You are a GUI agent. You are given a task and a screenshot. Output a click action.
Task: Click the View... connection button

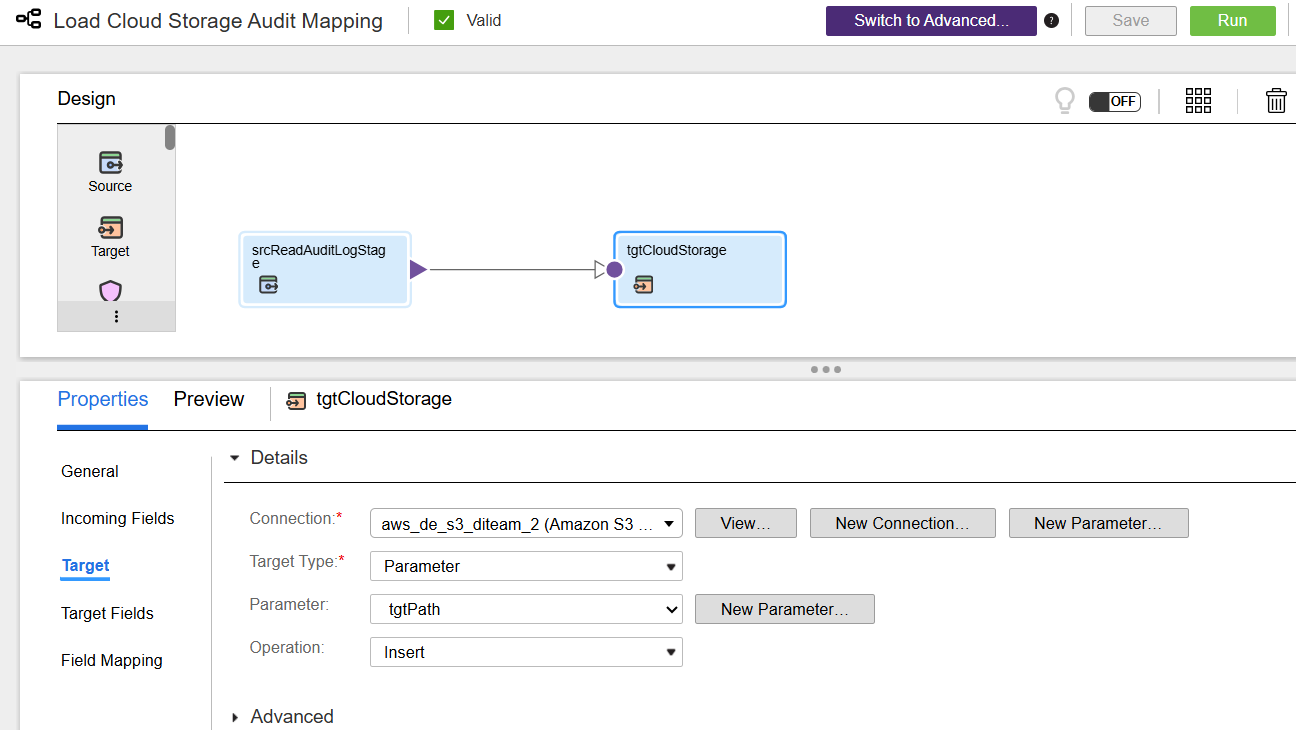(746, 523)
